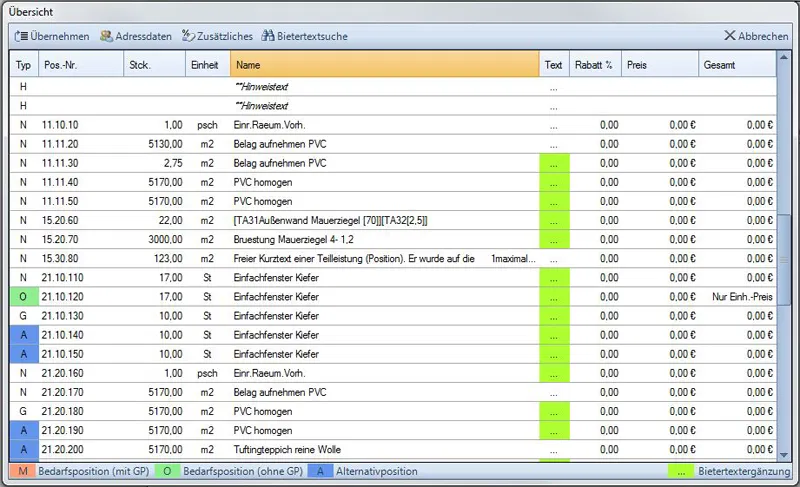800x487 pixels.
Task: Click Stck. quantity cell of row 15.20.60
Action: click(155, 221)
